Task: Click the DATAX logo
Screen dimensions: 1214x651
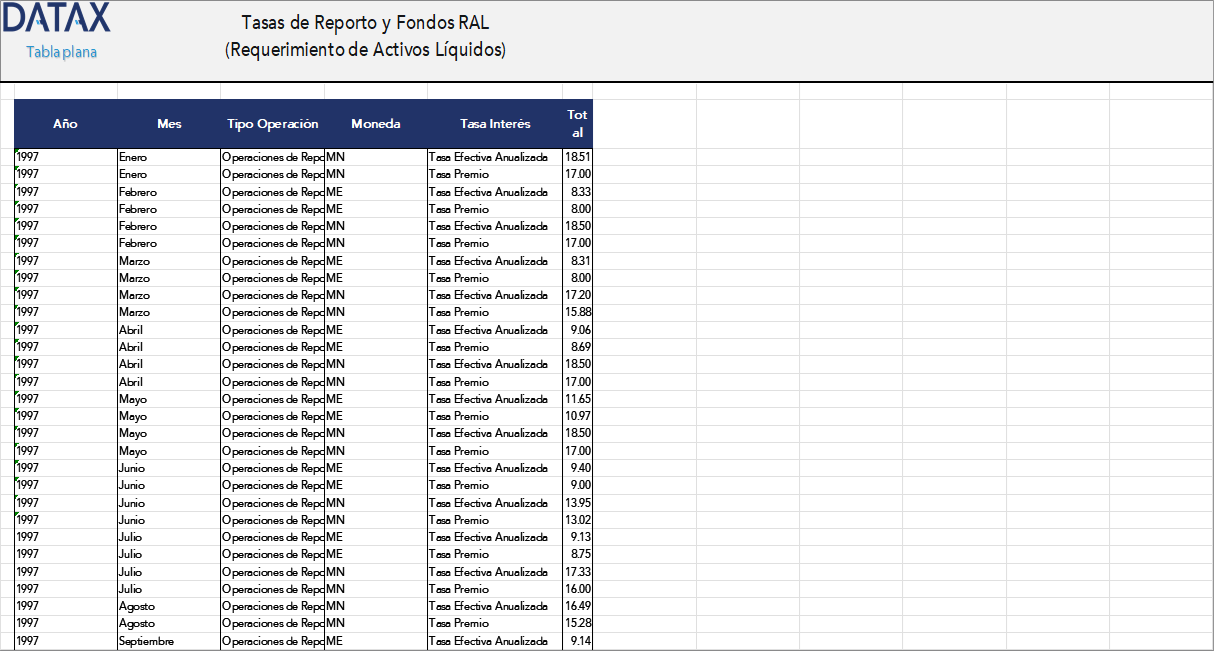Action: pos(56,18)
